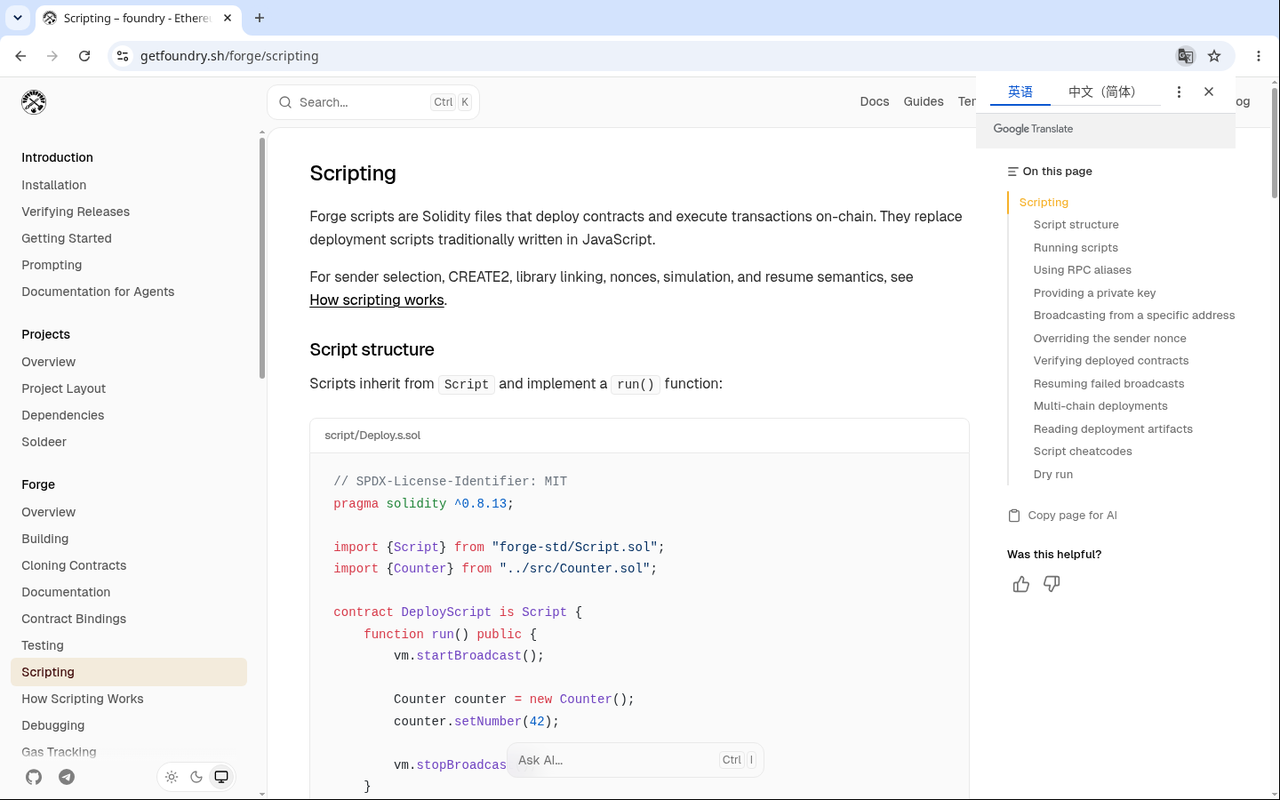
Task: Open Chrome three-dot menu
Action: (x=1259, y=56)
